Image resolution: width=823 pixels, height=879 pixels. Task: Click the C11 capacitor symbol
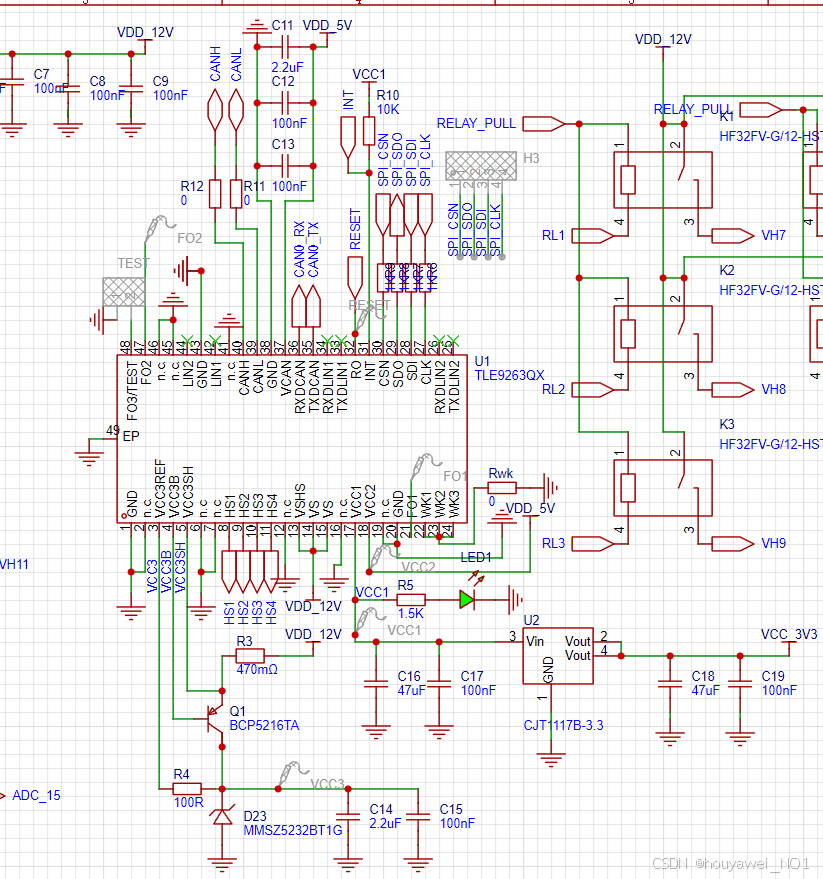pyautogui.click(x=285, y=47)
